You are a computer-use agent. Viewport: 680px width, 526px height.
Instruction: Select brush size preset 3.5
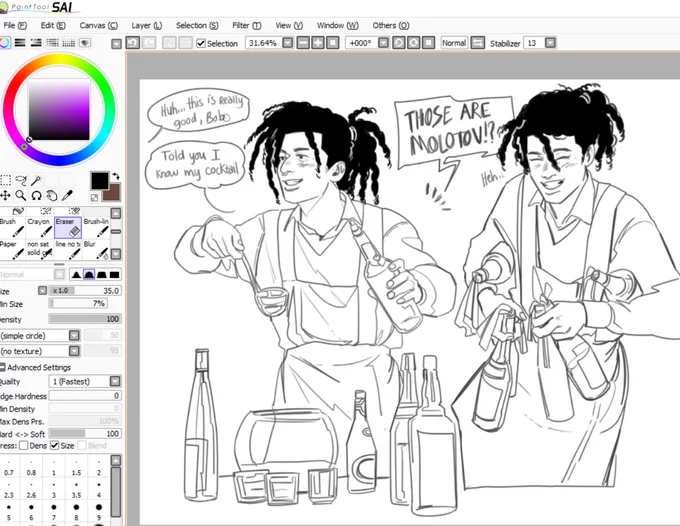pos(76,490)
